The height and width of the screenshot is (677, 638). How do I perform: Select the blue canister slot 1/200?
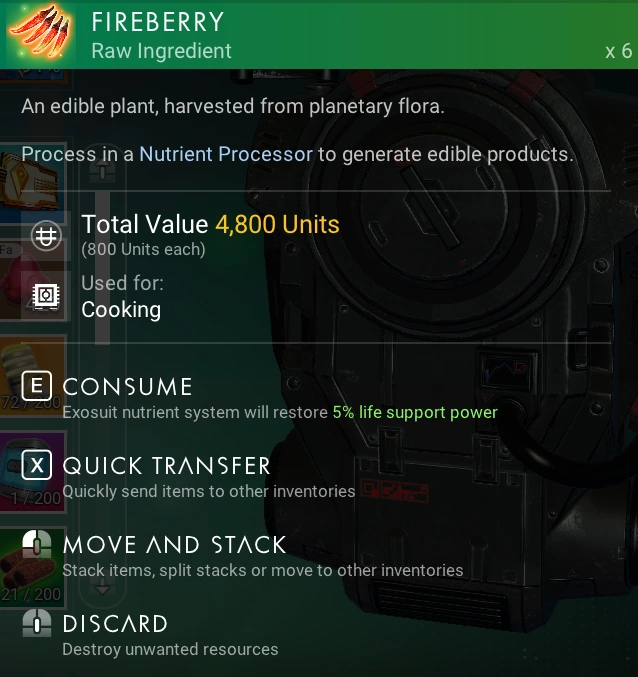33,471
